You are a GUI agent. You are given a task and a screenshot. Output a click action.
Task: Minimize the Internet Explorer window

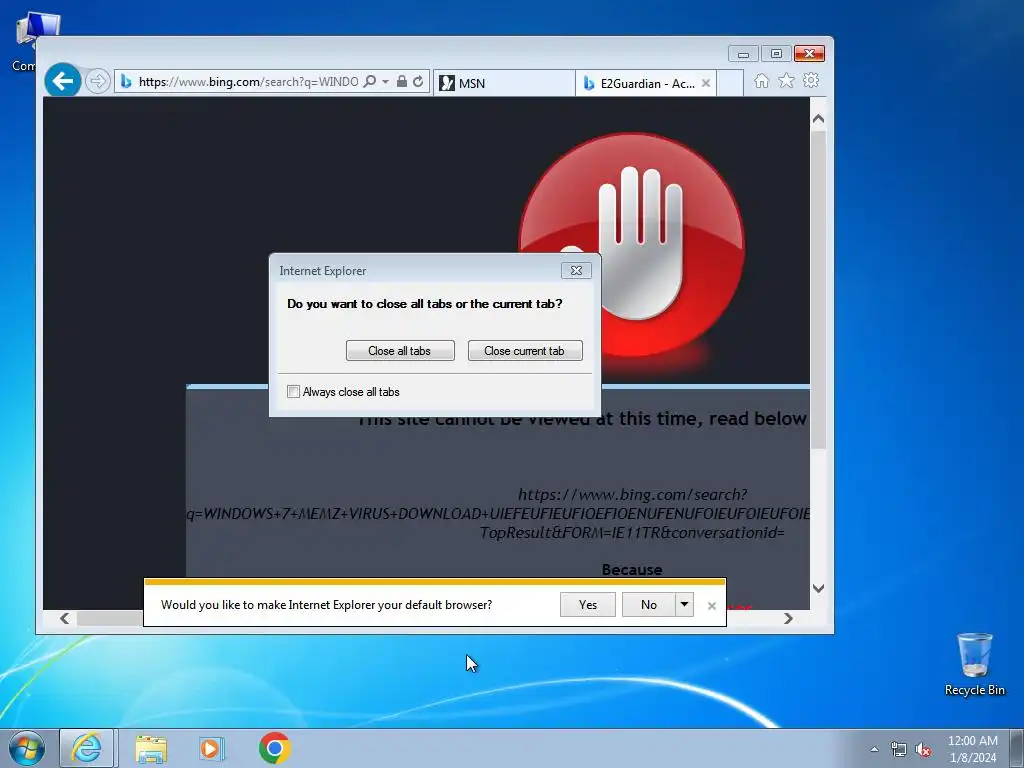[x=743, y=54]
